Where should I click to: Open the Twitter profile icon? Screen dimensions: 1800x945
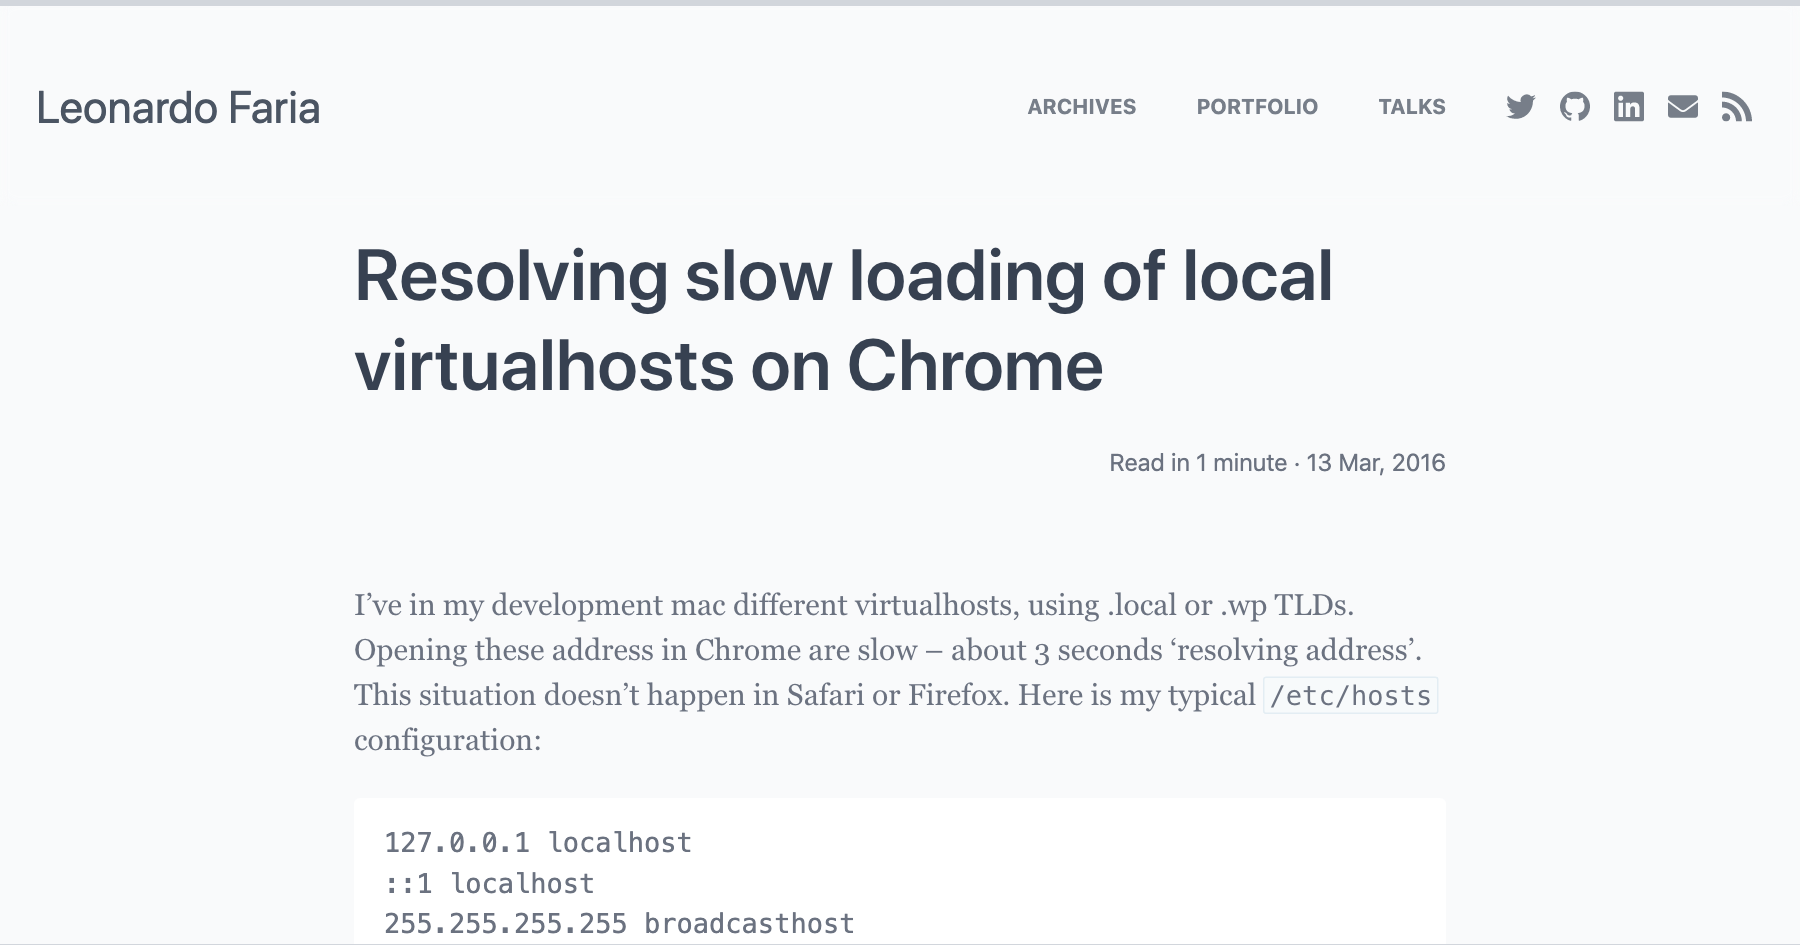tap(1520, 107)
